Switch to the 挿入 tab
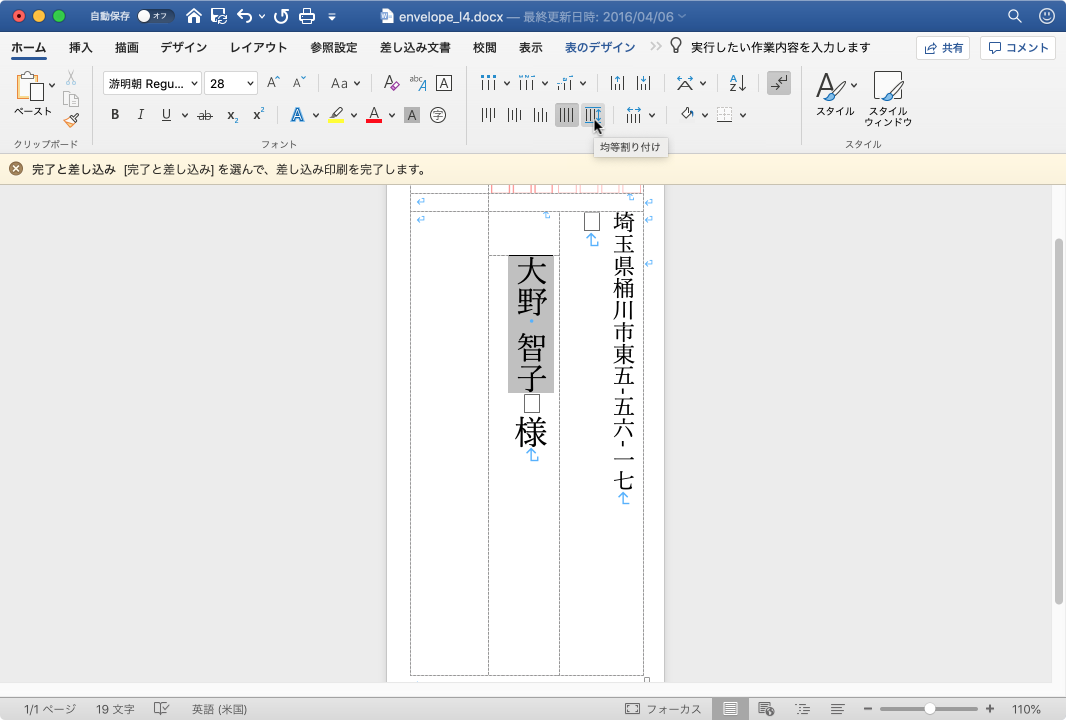The width and height of the screenshot is (1066, 720). click(80, 48)
